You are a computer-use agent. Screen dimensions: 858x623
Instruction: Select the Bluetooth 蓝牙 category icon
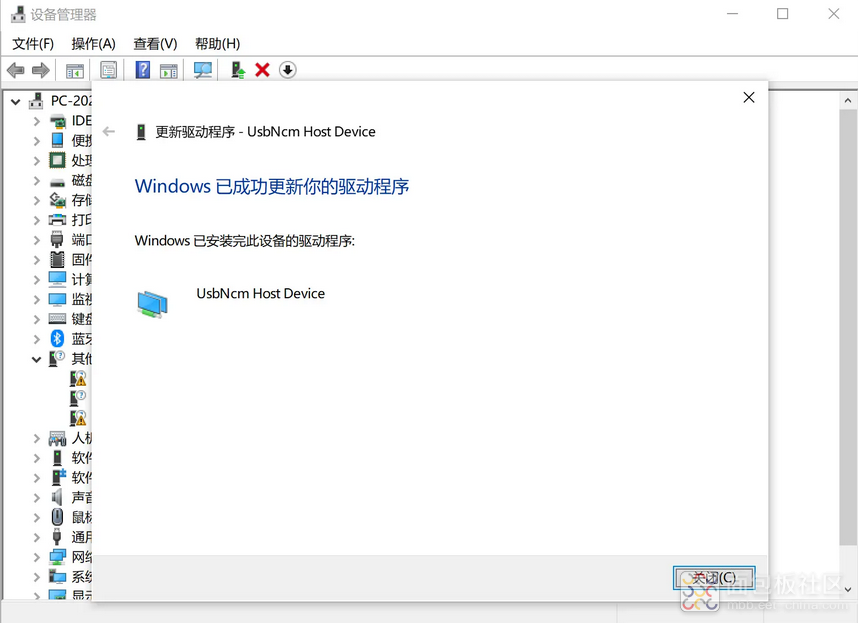click(x=57, y=339)
